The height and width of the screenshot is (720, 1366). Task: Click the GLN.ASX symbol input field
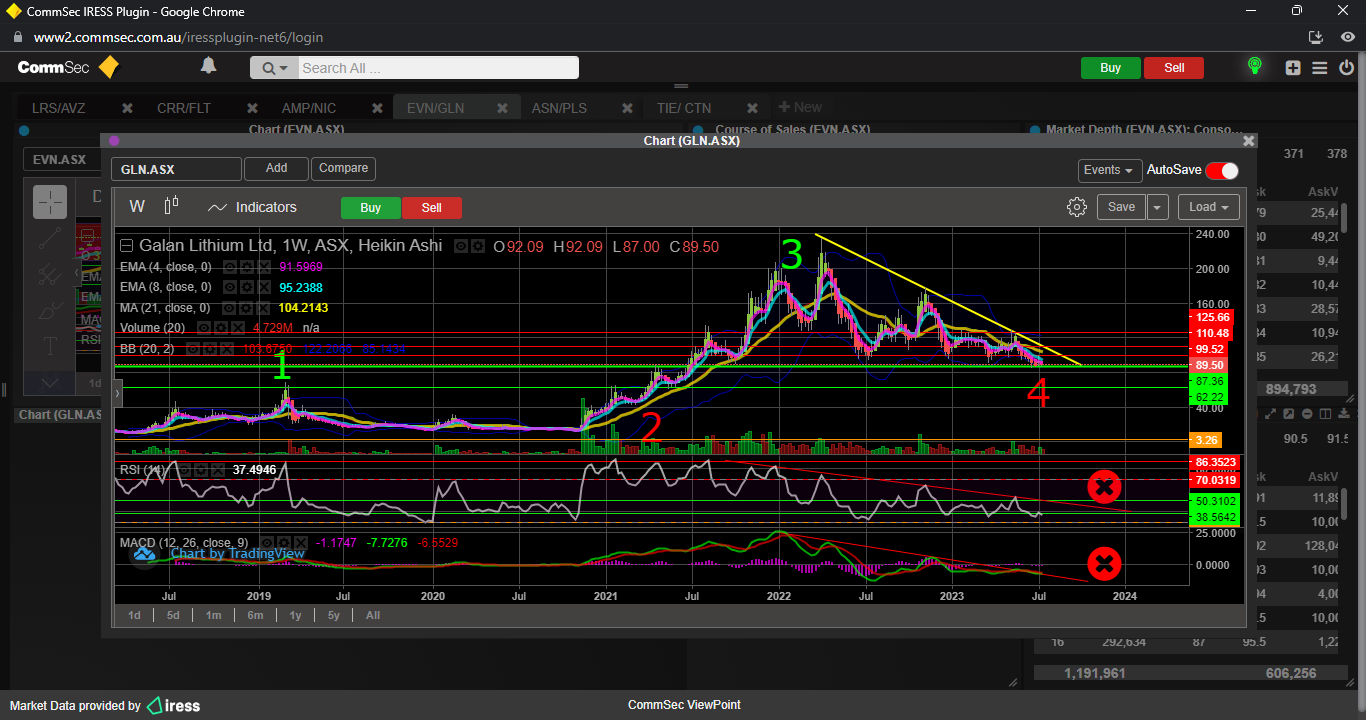176,170
